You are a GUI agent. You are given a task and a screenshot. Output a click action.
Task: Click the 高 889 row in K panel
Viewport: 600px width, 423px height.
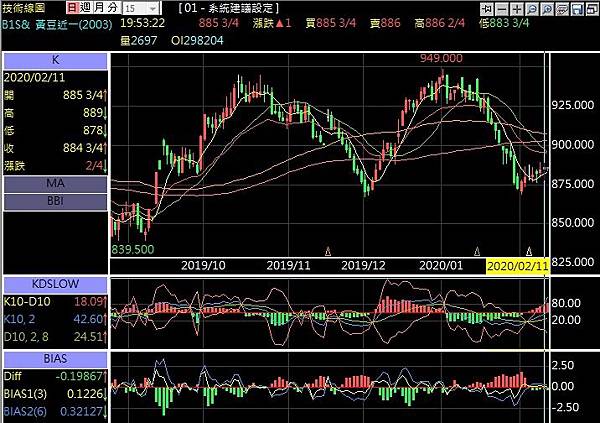(55, 113)
